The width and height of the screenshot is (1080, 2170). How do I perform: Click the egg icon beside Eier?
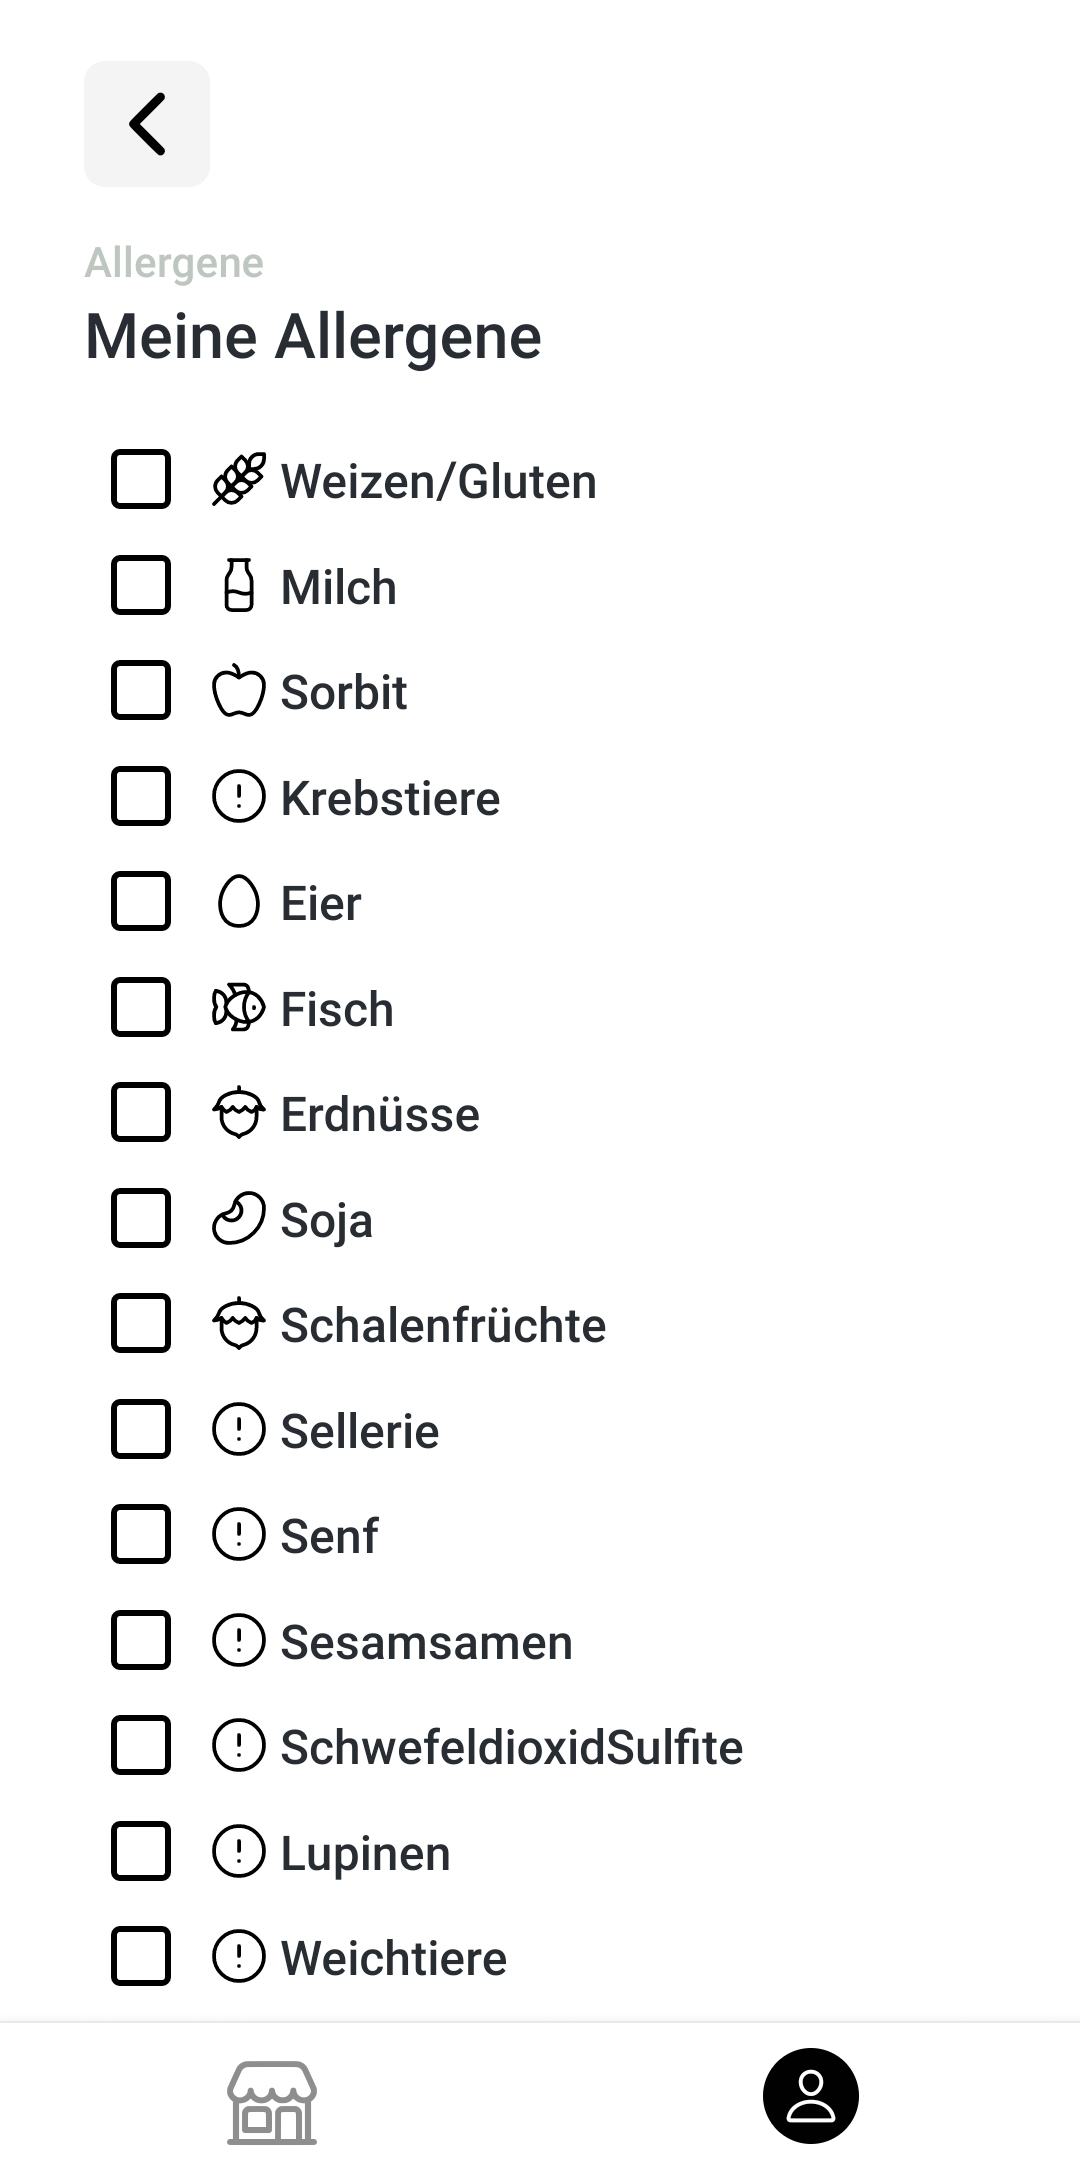(x=239, y=902)
